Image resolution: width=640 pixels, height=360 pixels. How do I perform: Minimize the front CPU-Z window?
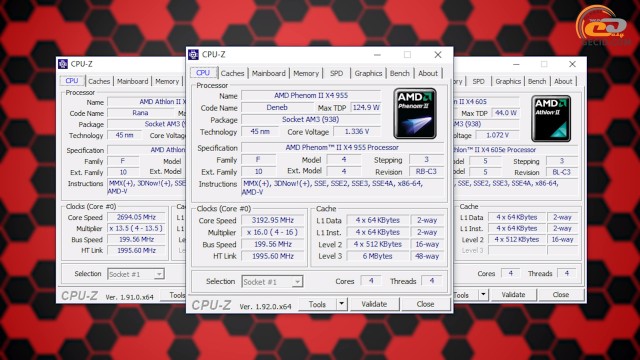pos(377,55)
